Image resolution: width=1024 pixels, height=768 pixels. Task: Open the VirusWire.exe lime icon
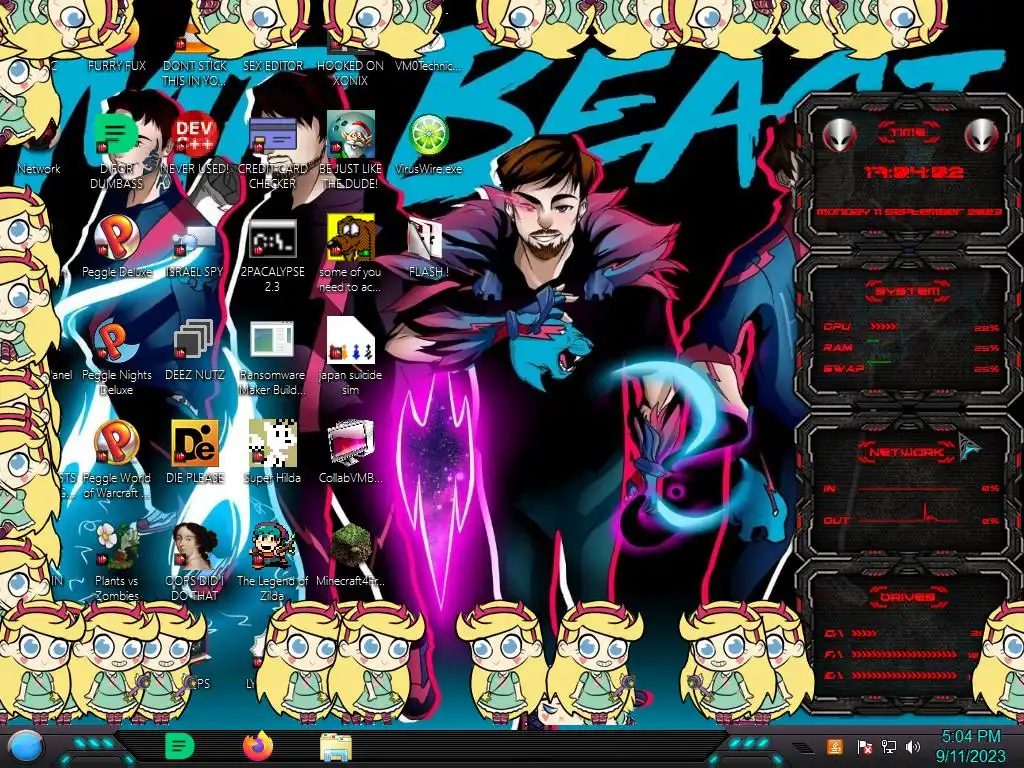click(428, 135)
